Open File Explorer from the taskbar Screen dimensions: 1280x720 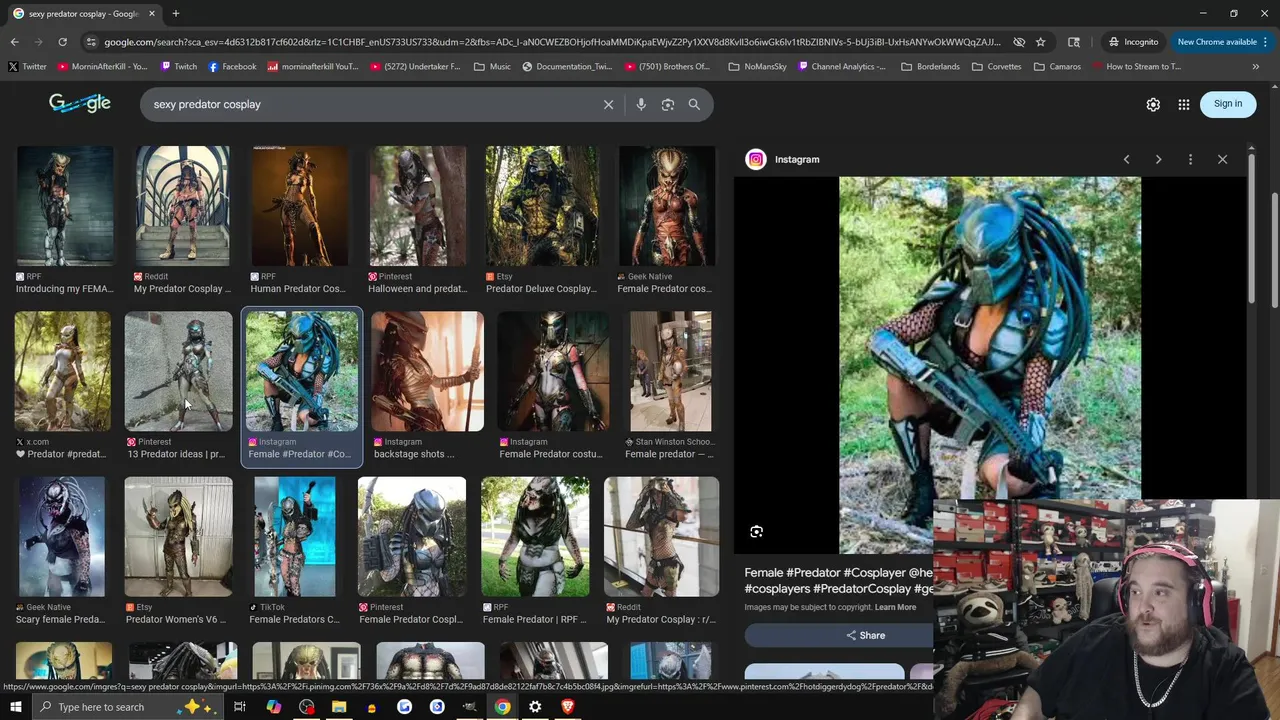tap(339, 707)
